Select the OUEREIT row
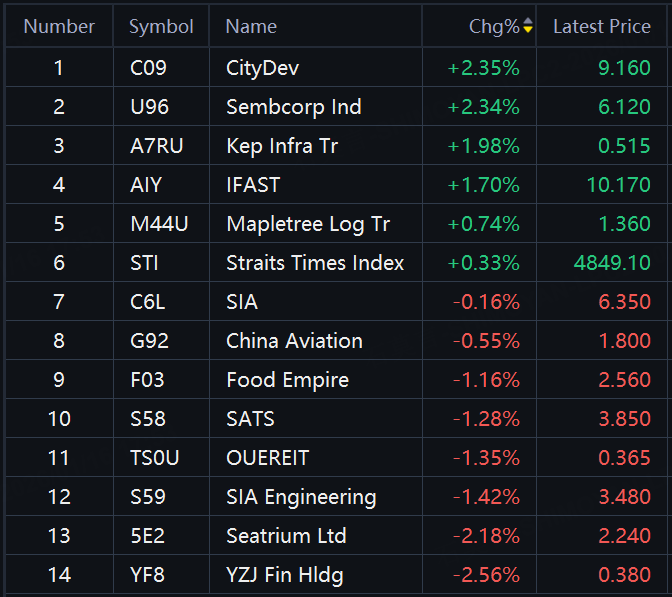 click(267, 458)
